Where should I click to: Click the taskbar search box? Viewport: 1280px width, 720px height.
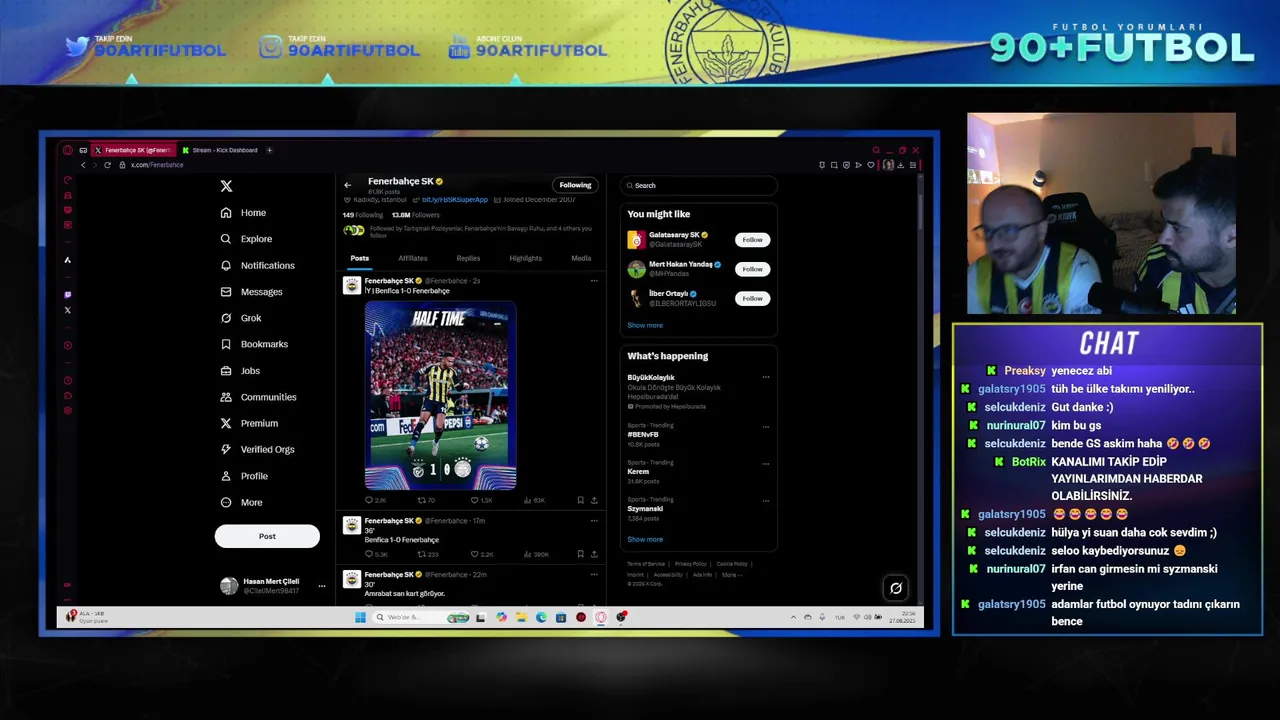(x=420, y=617)
